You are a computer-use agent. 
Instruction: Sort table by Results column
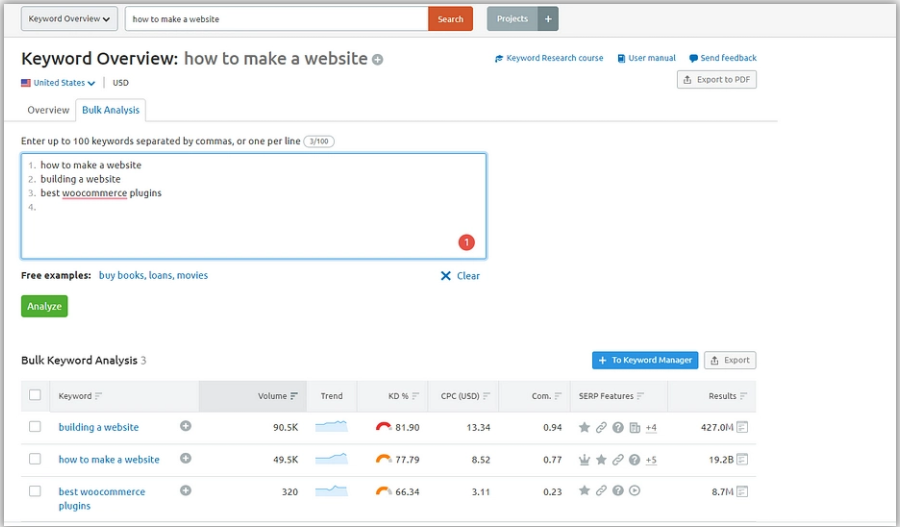tap(728, 396)
